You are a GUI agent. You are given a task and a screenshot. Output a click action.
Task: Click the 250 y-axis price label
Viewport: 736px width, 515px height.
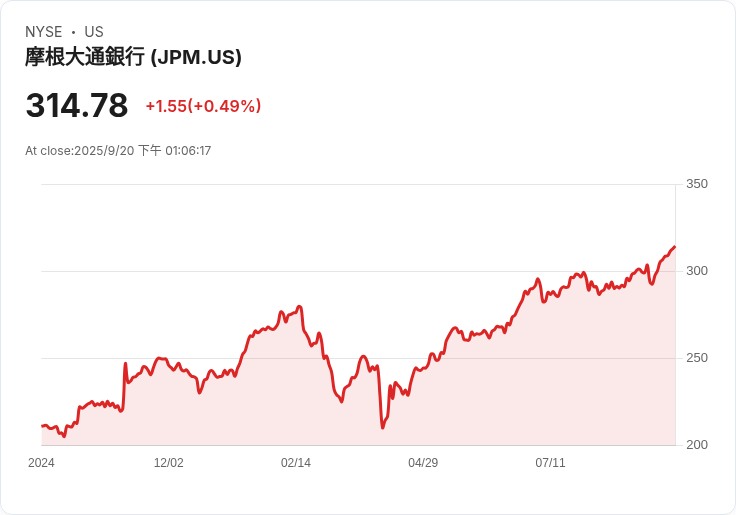(x=697, y=358)
